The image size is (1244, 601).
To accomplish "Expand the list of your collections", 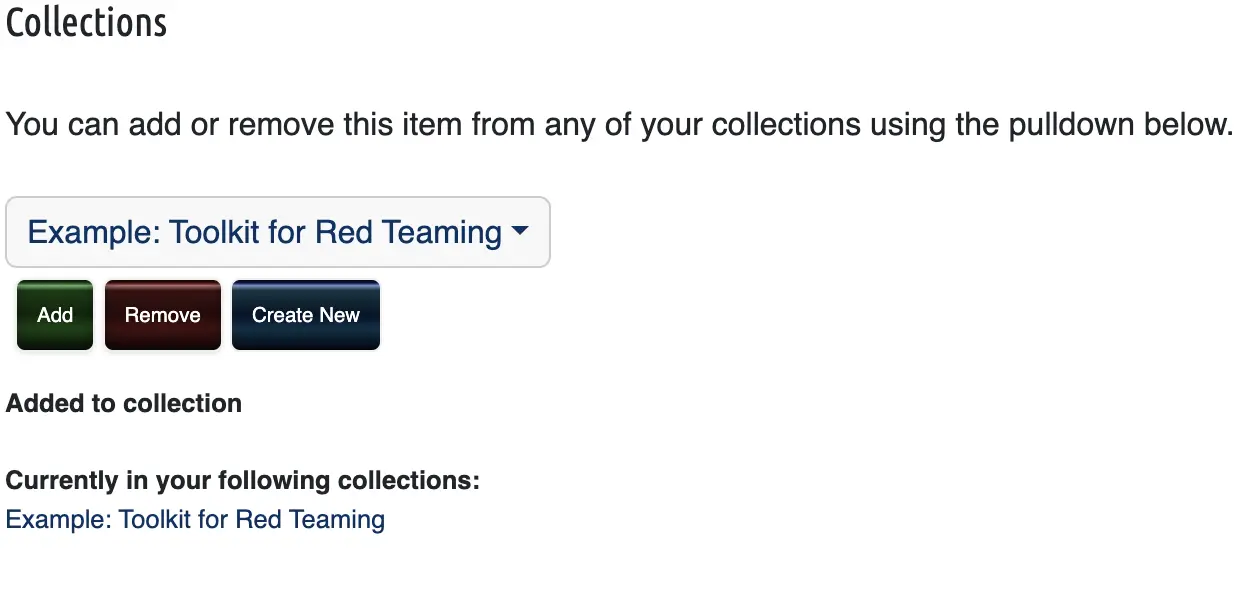I will click(x=277, y=232).
